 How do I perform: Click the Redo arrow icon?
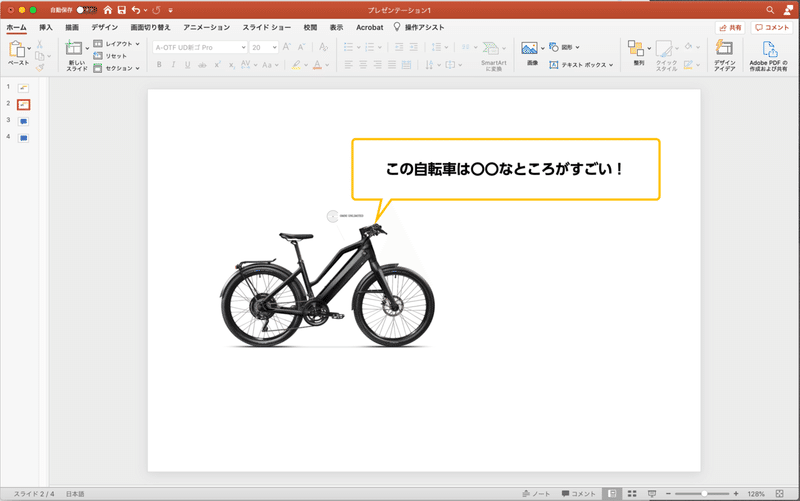pyautogui.click(x=157, y=10)
